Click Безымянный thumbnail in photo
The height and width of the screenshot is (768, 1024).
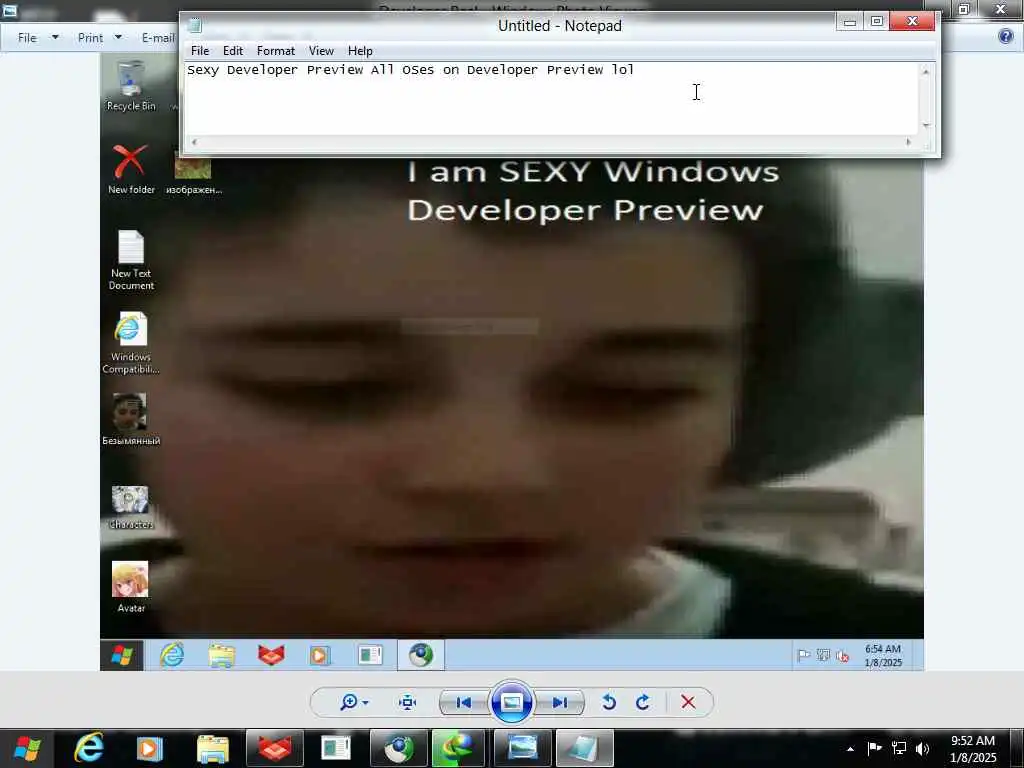tap(131, 419)
